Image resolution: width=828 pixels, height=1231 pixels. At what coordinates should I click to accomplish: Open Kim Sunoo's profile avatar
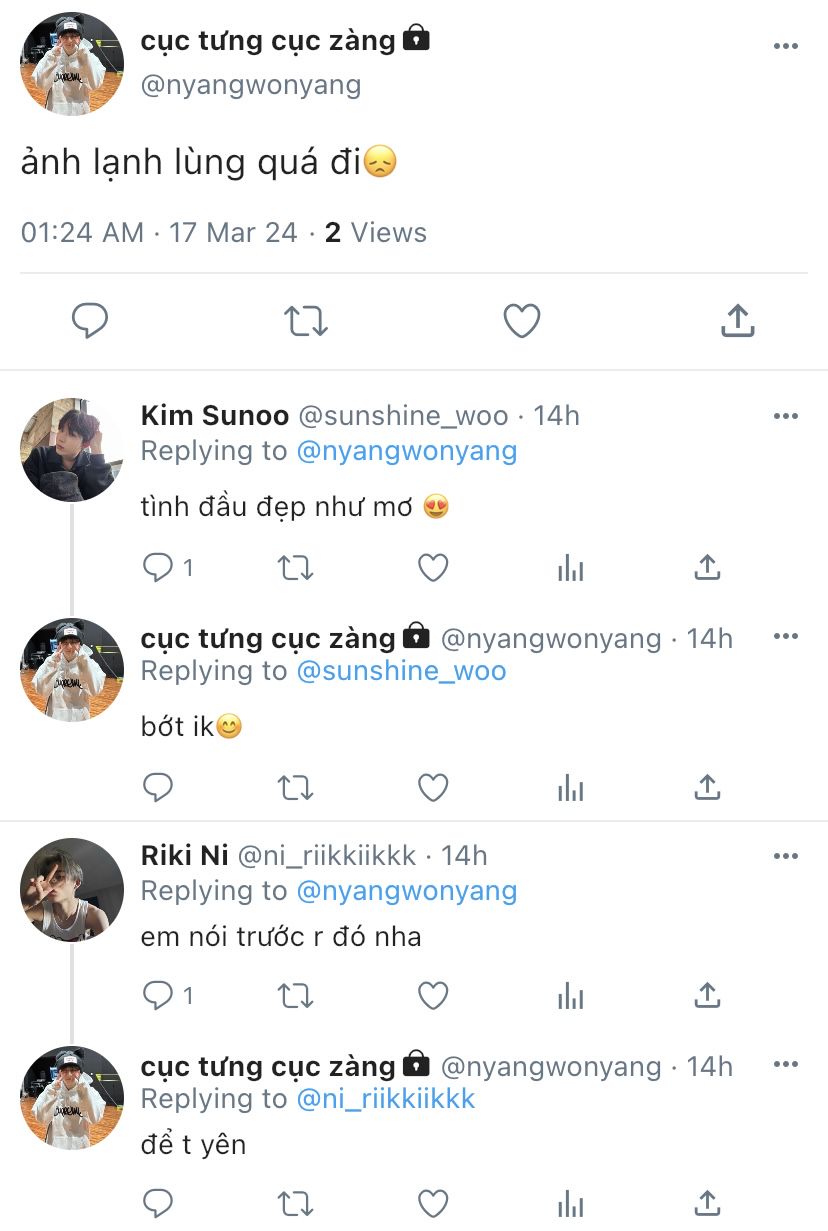tap(71, 449)
